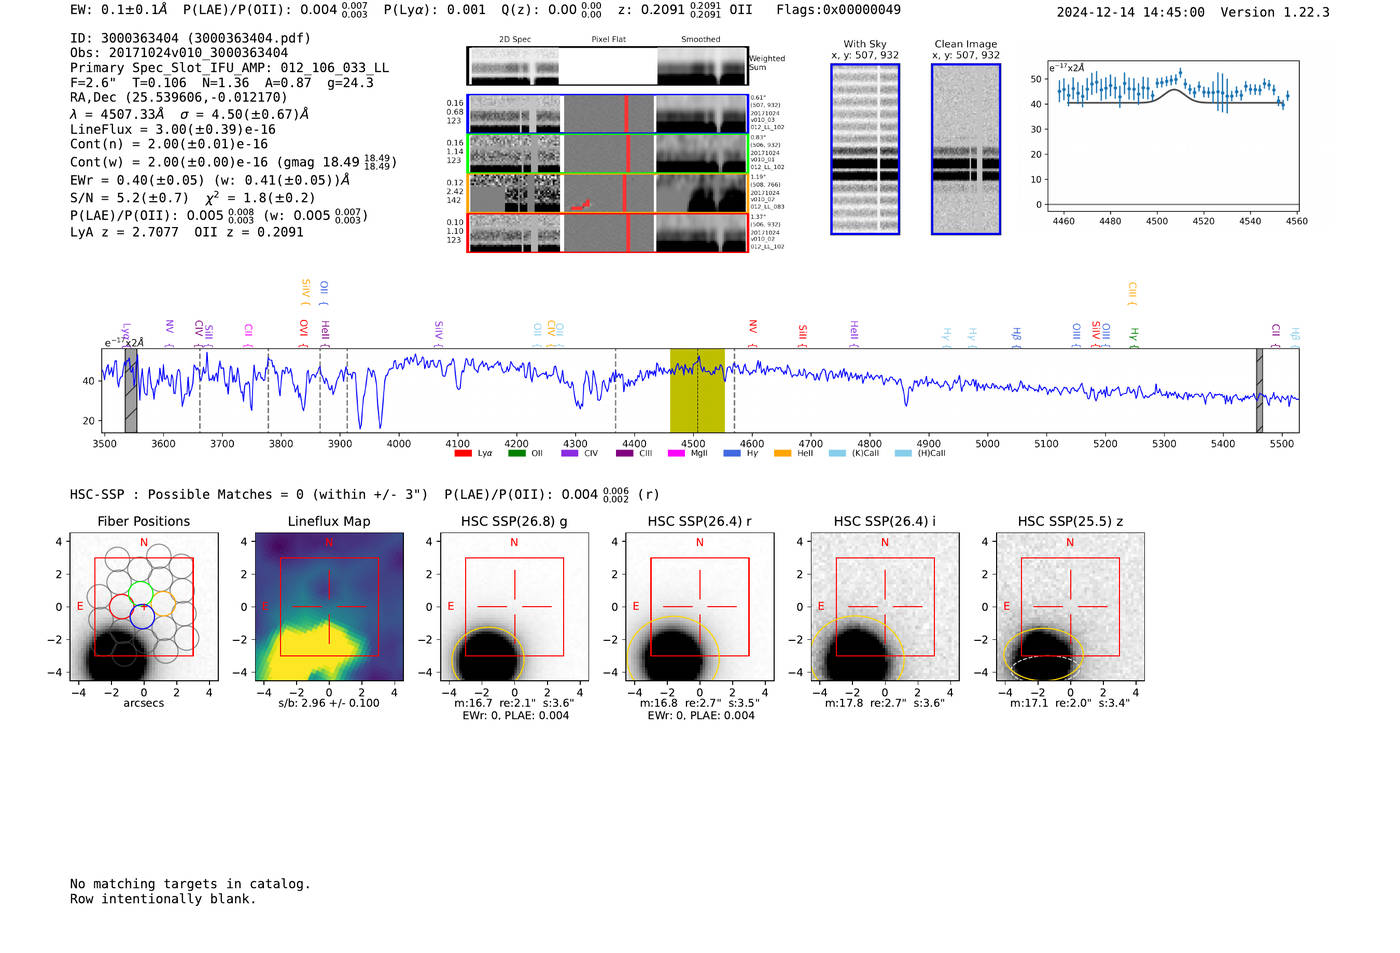Click the 2024-12-14 14:45:00 timestamp
The image size is (1400, 953).
1130,12
